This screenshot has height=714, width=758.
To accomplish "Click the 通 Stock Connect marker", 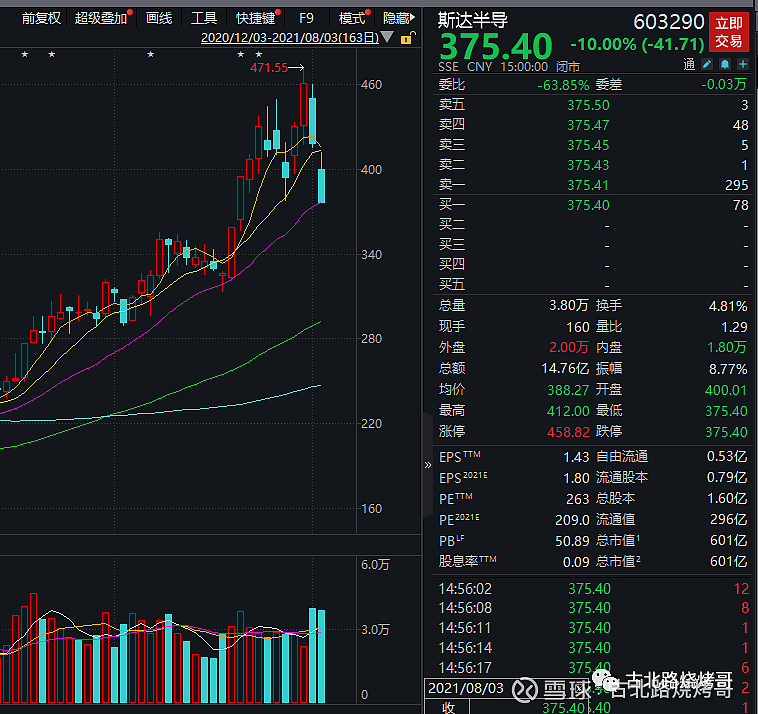I will click(x=689, y=64).
